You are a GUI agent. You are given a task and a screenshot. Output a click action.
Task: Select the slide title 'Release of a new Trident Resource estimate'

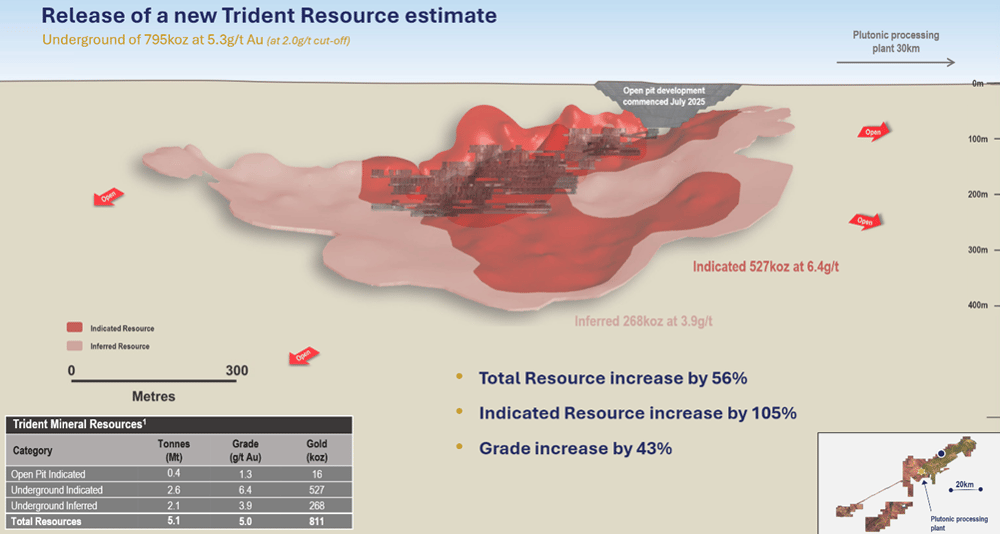pyautogui.click(x=269, y=15)
